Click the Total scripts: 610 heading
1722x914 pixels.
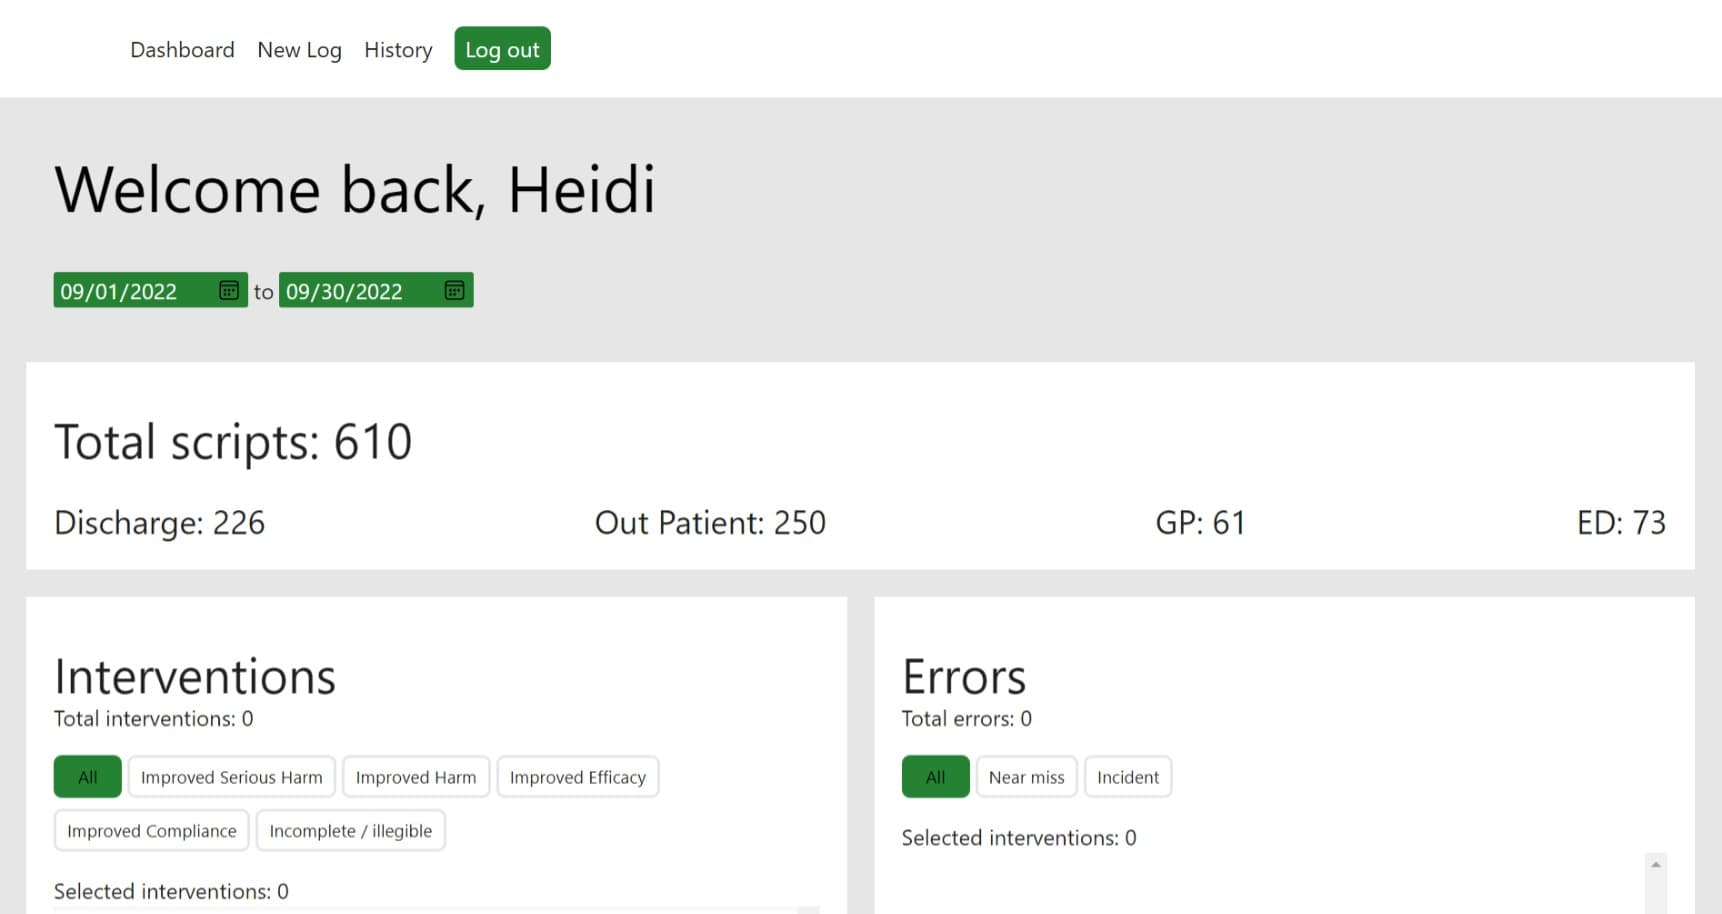click(x=233, y=441)
